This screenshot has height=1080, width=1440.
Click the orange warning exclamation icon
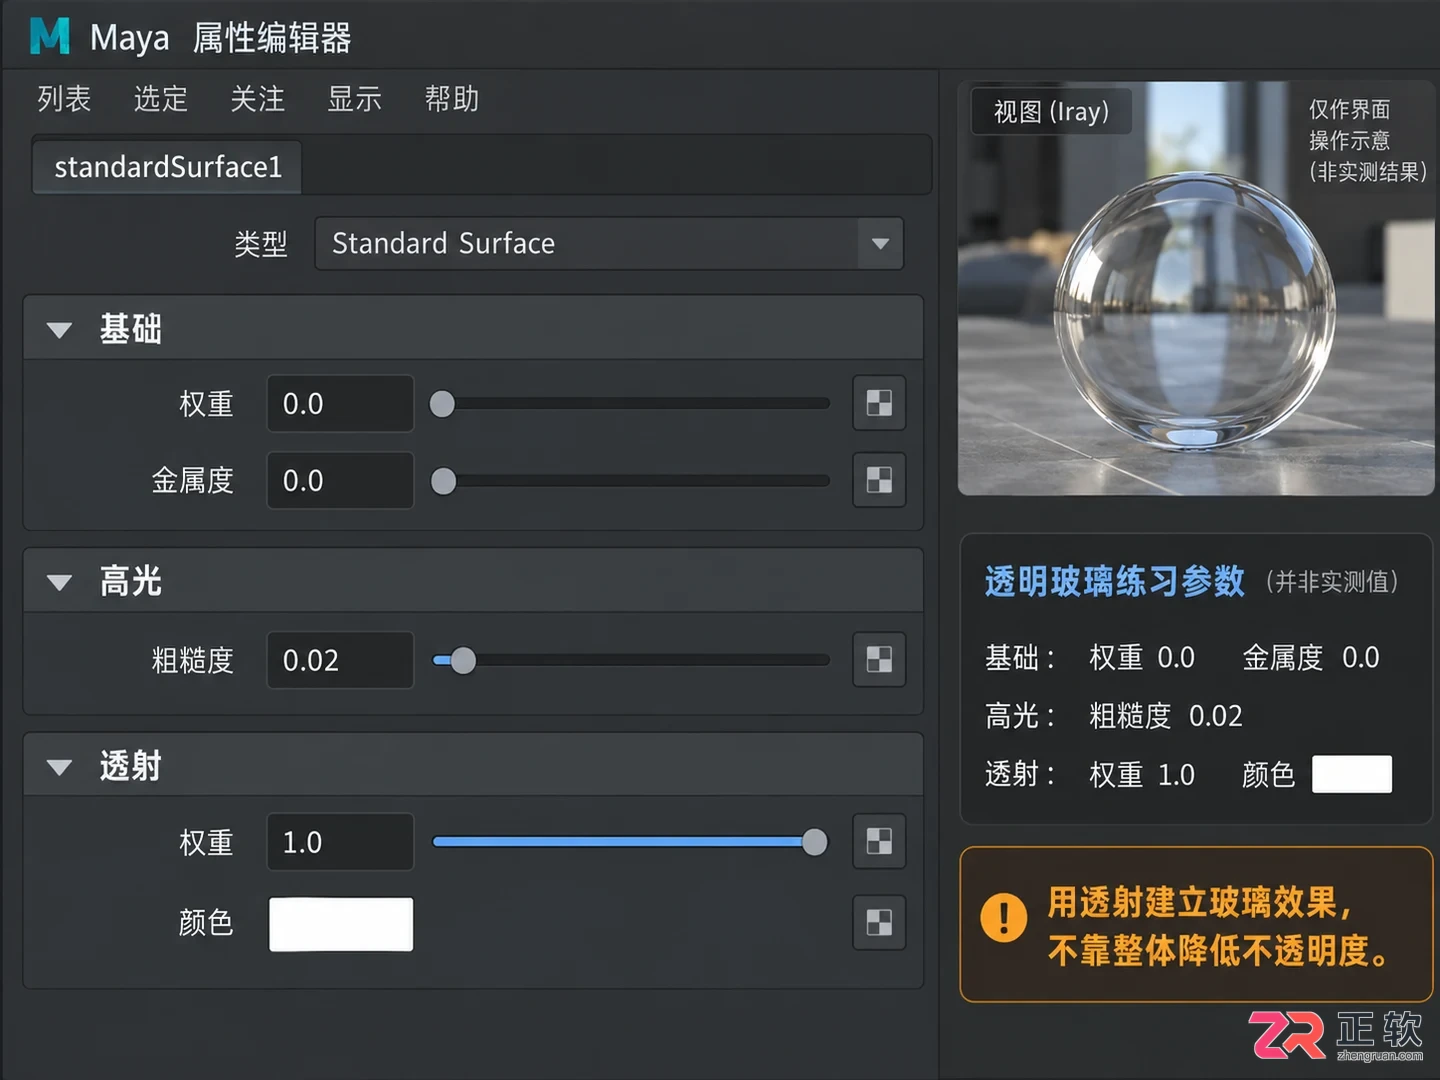click(x=1004, y=917)
